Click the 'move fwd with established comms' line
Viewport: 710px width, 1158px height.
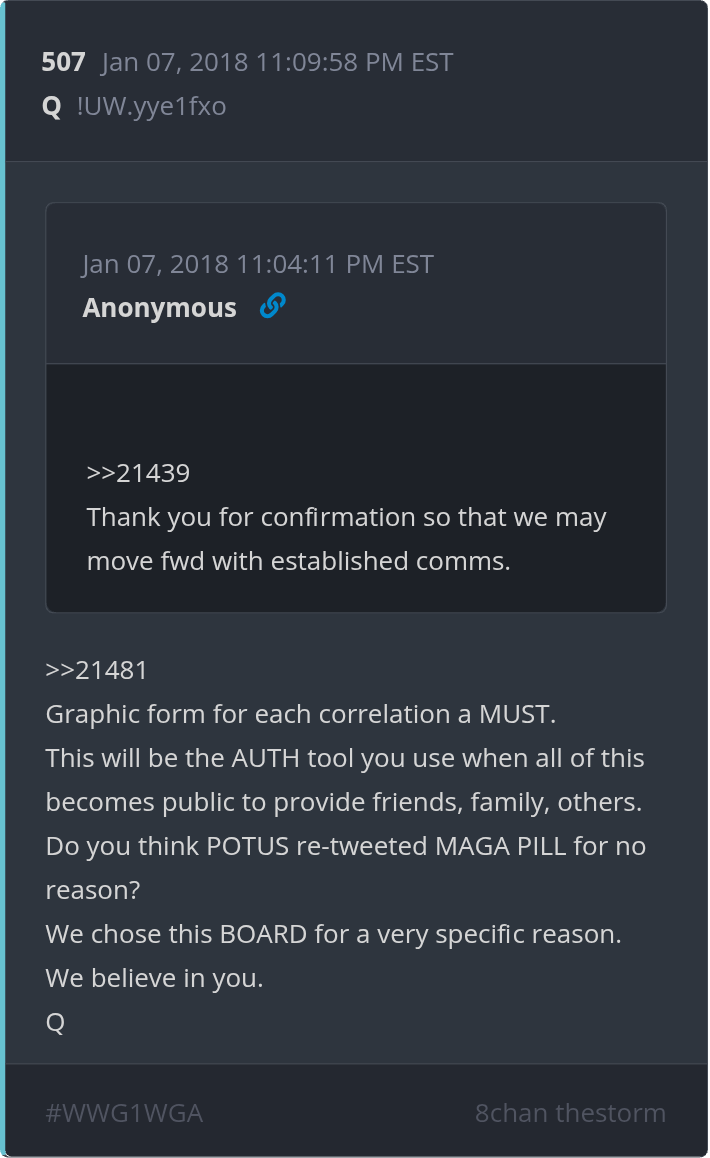click(x=298, y=561)
